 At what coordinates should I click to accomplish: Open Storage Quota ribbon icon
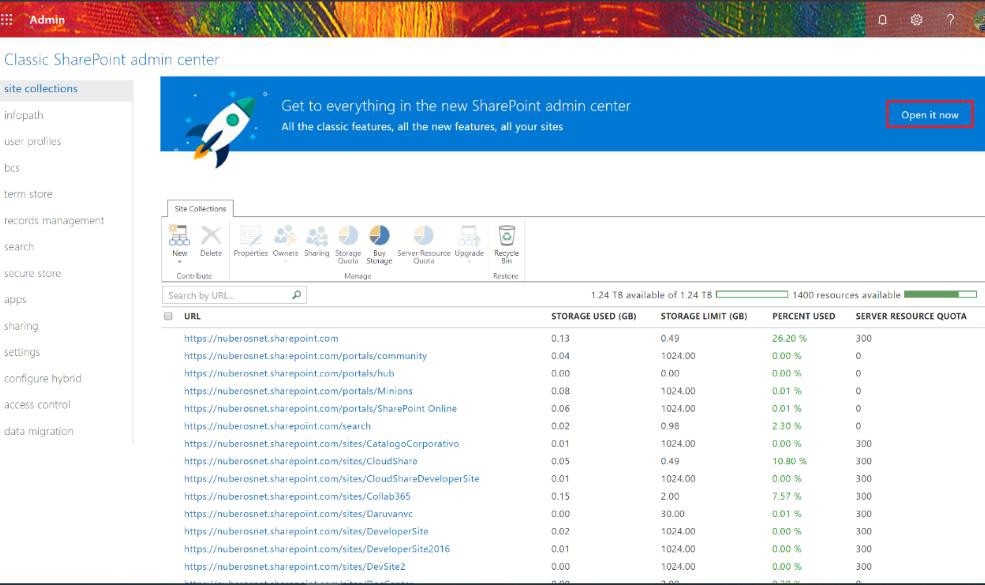pos(348,236)
